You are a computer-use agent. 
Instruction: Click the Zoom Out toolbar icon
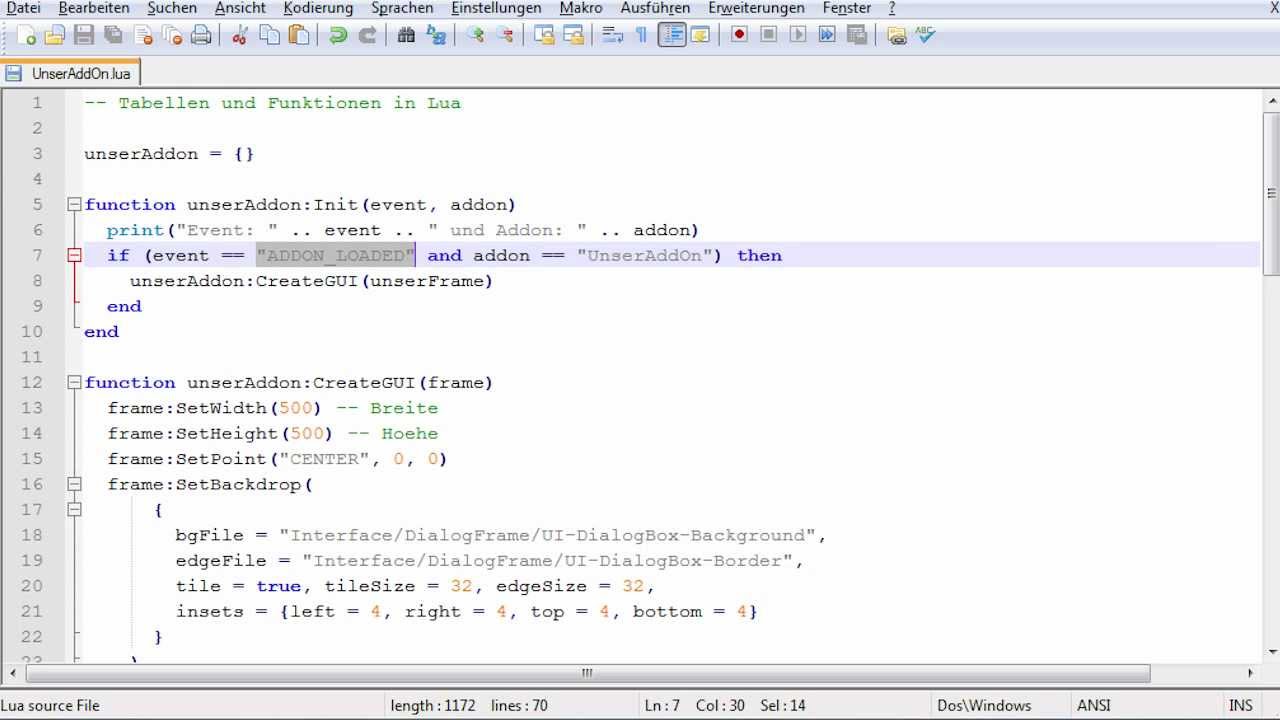(504, 35)
